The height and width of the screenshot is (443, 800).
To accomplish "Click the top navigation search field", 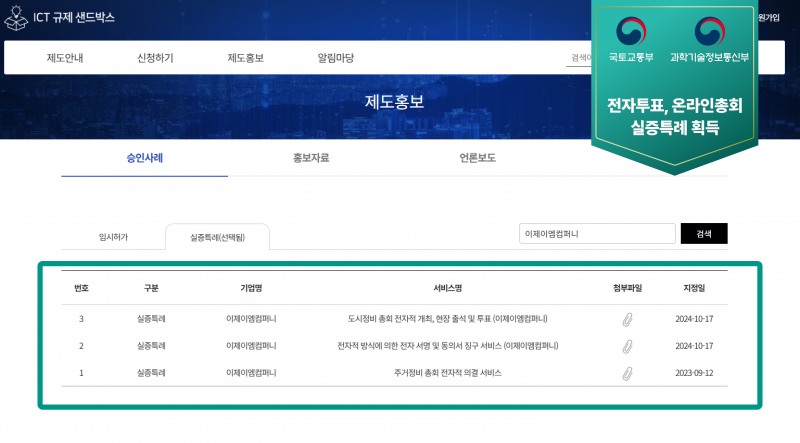I will pyautogui.click(x=580, y=58).
